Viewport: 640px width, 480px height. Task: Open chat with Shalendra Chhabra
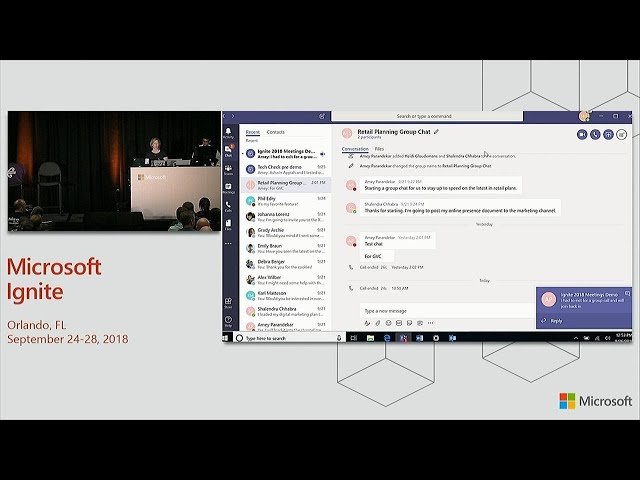pos(286,311)
